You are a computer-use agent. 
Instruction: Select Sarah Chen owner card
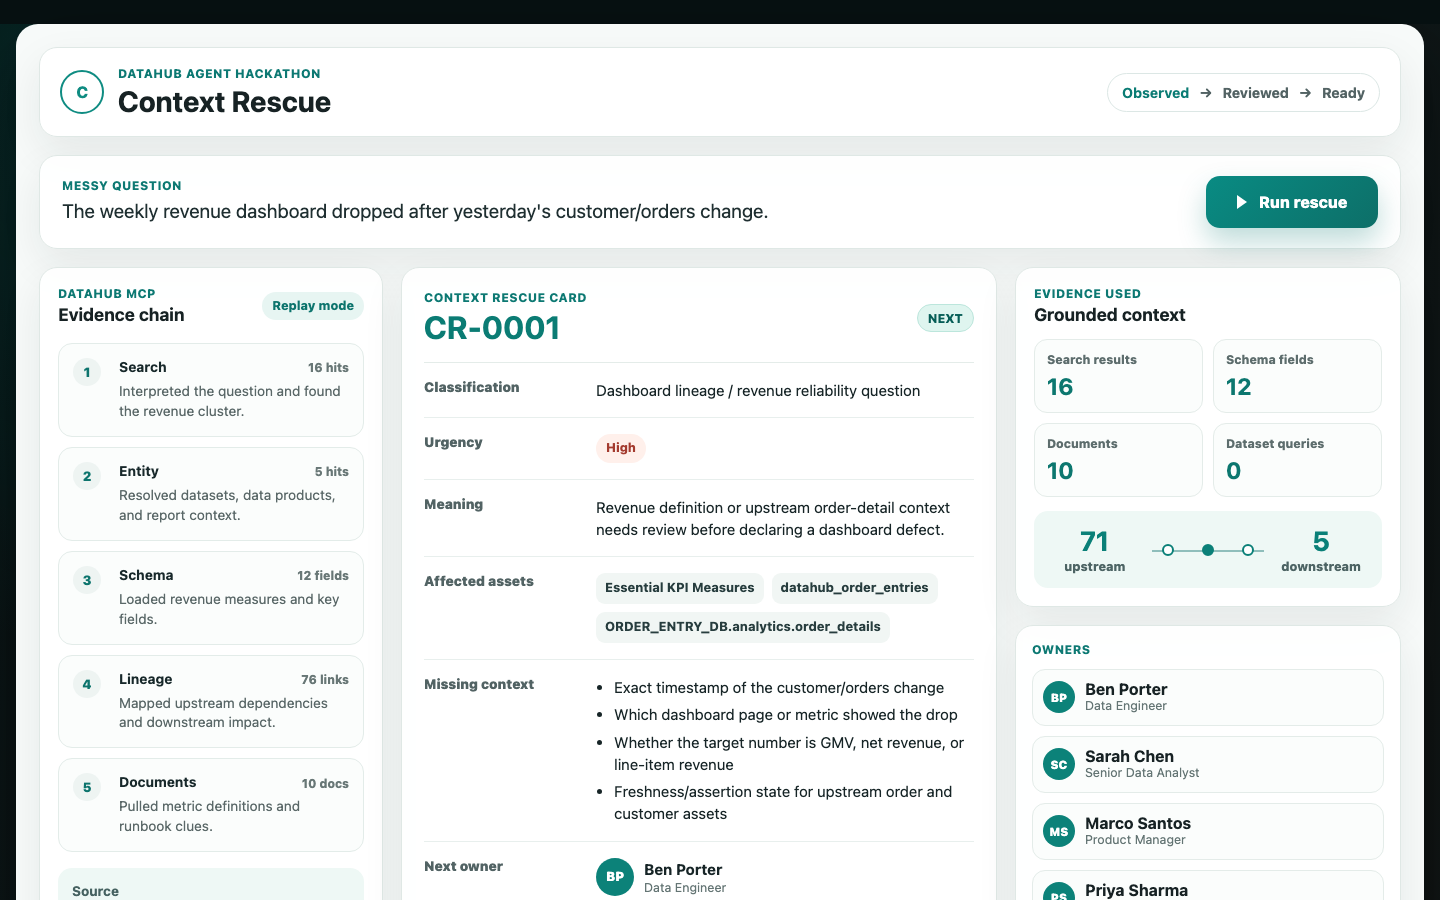point(1208,764)
